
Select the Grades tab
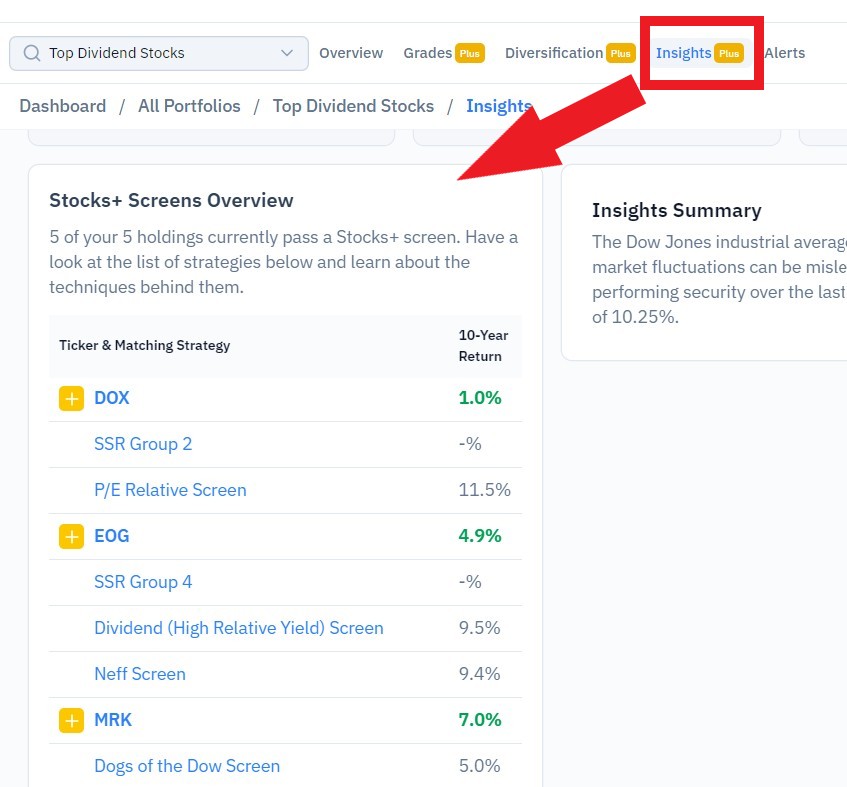point(427,53)
